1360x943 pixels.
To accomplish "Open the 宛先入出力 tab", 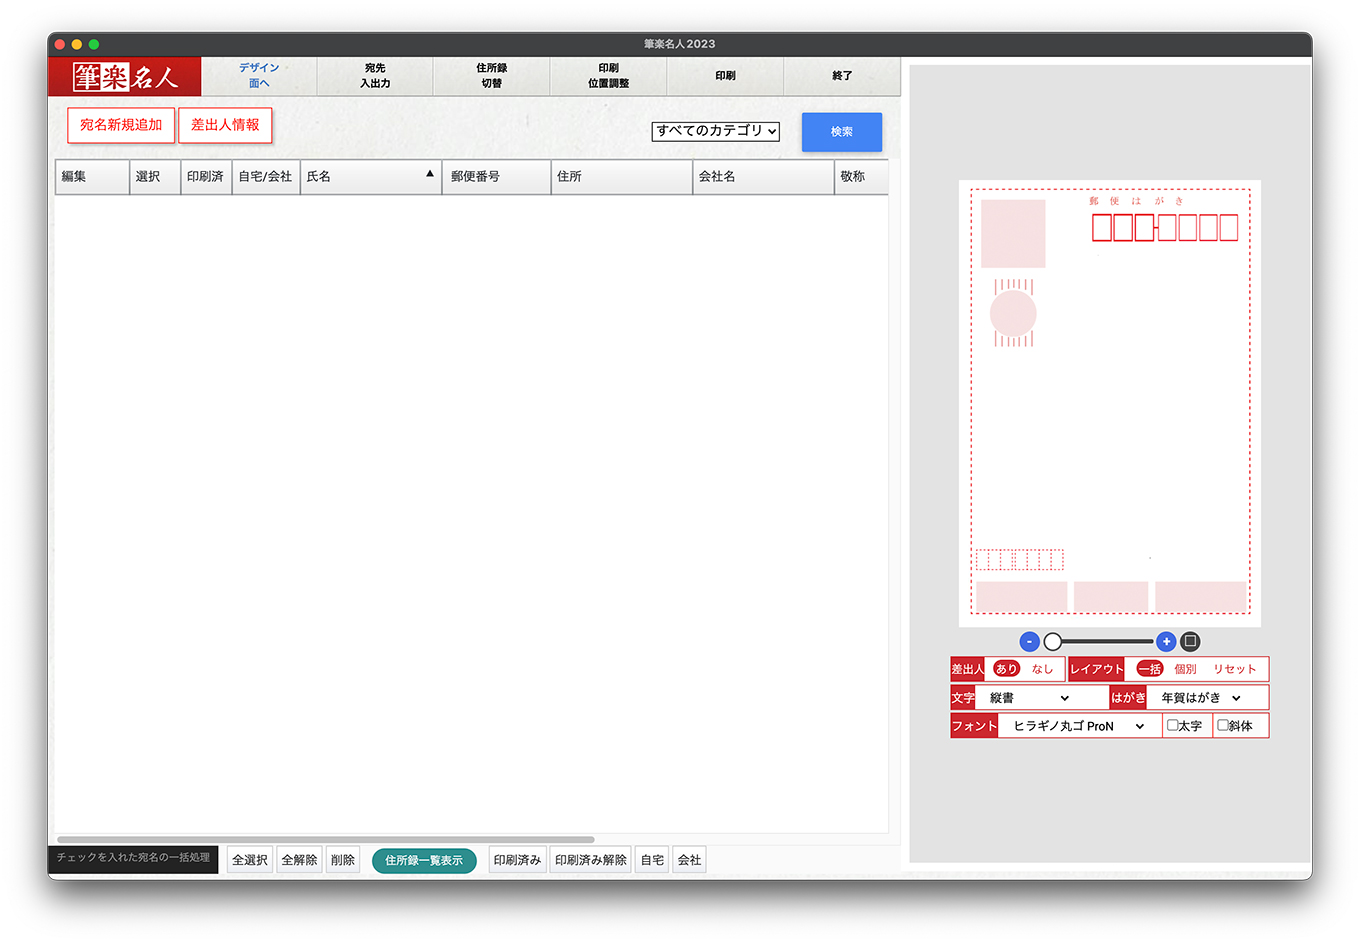I will 375,76.
